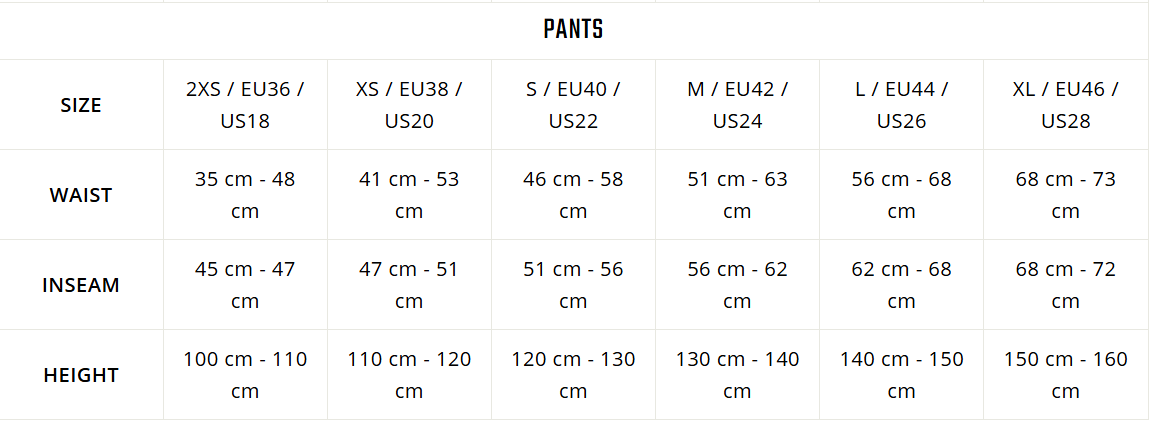Click the M / EU42 / US24 size cell
The image size is (1152, 422).
coord(738,105)
